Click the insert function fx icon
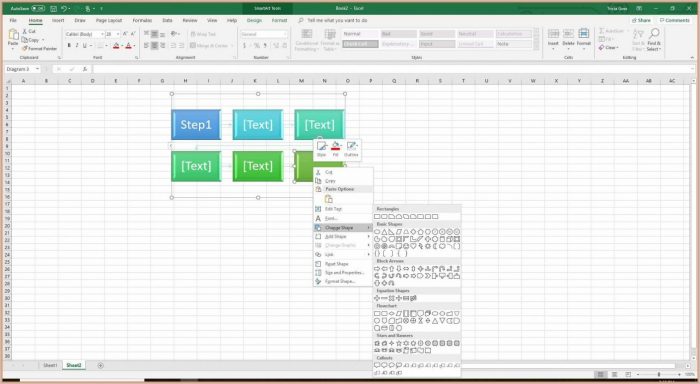The height and width of the screenshot is (384, 700). coord(85,69)
